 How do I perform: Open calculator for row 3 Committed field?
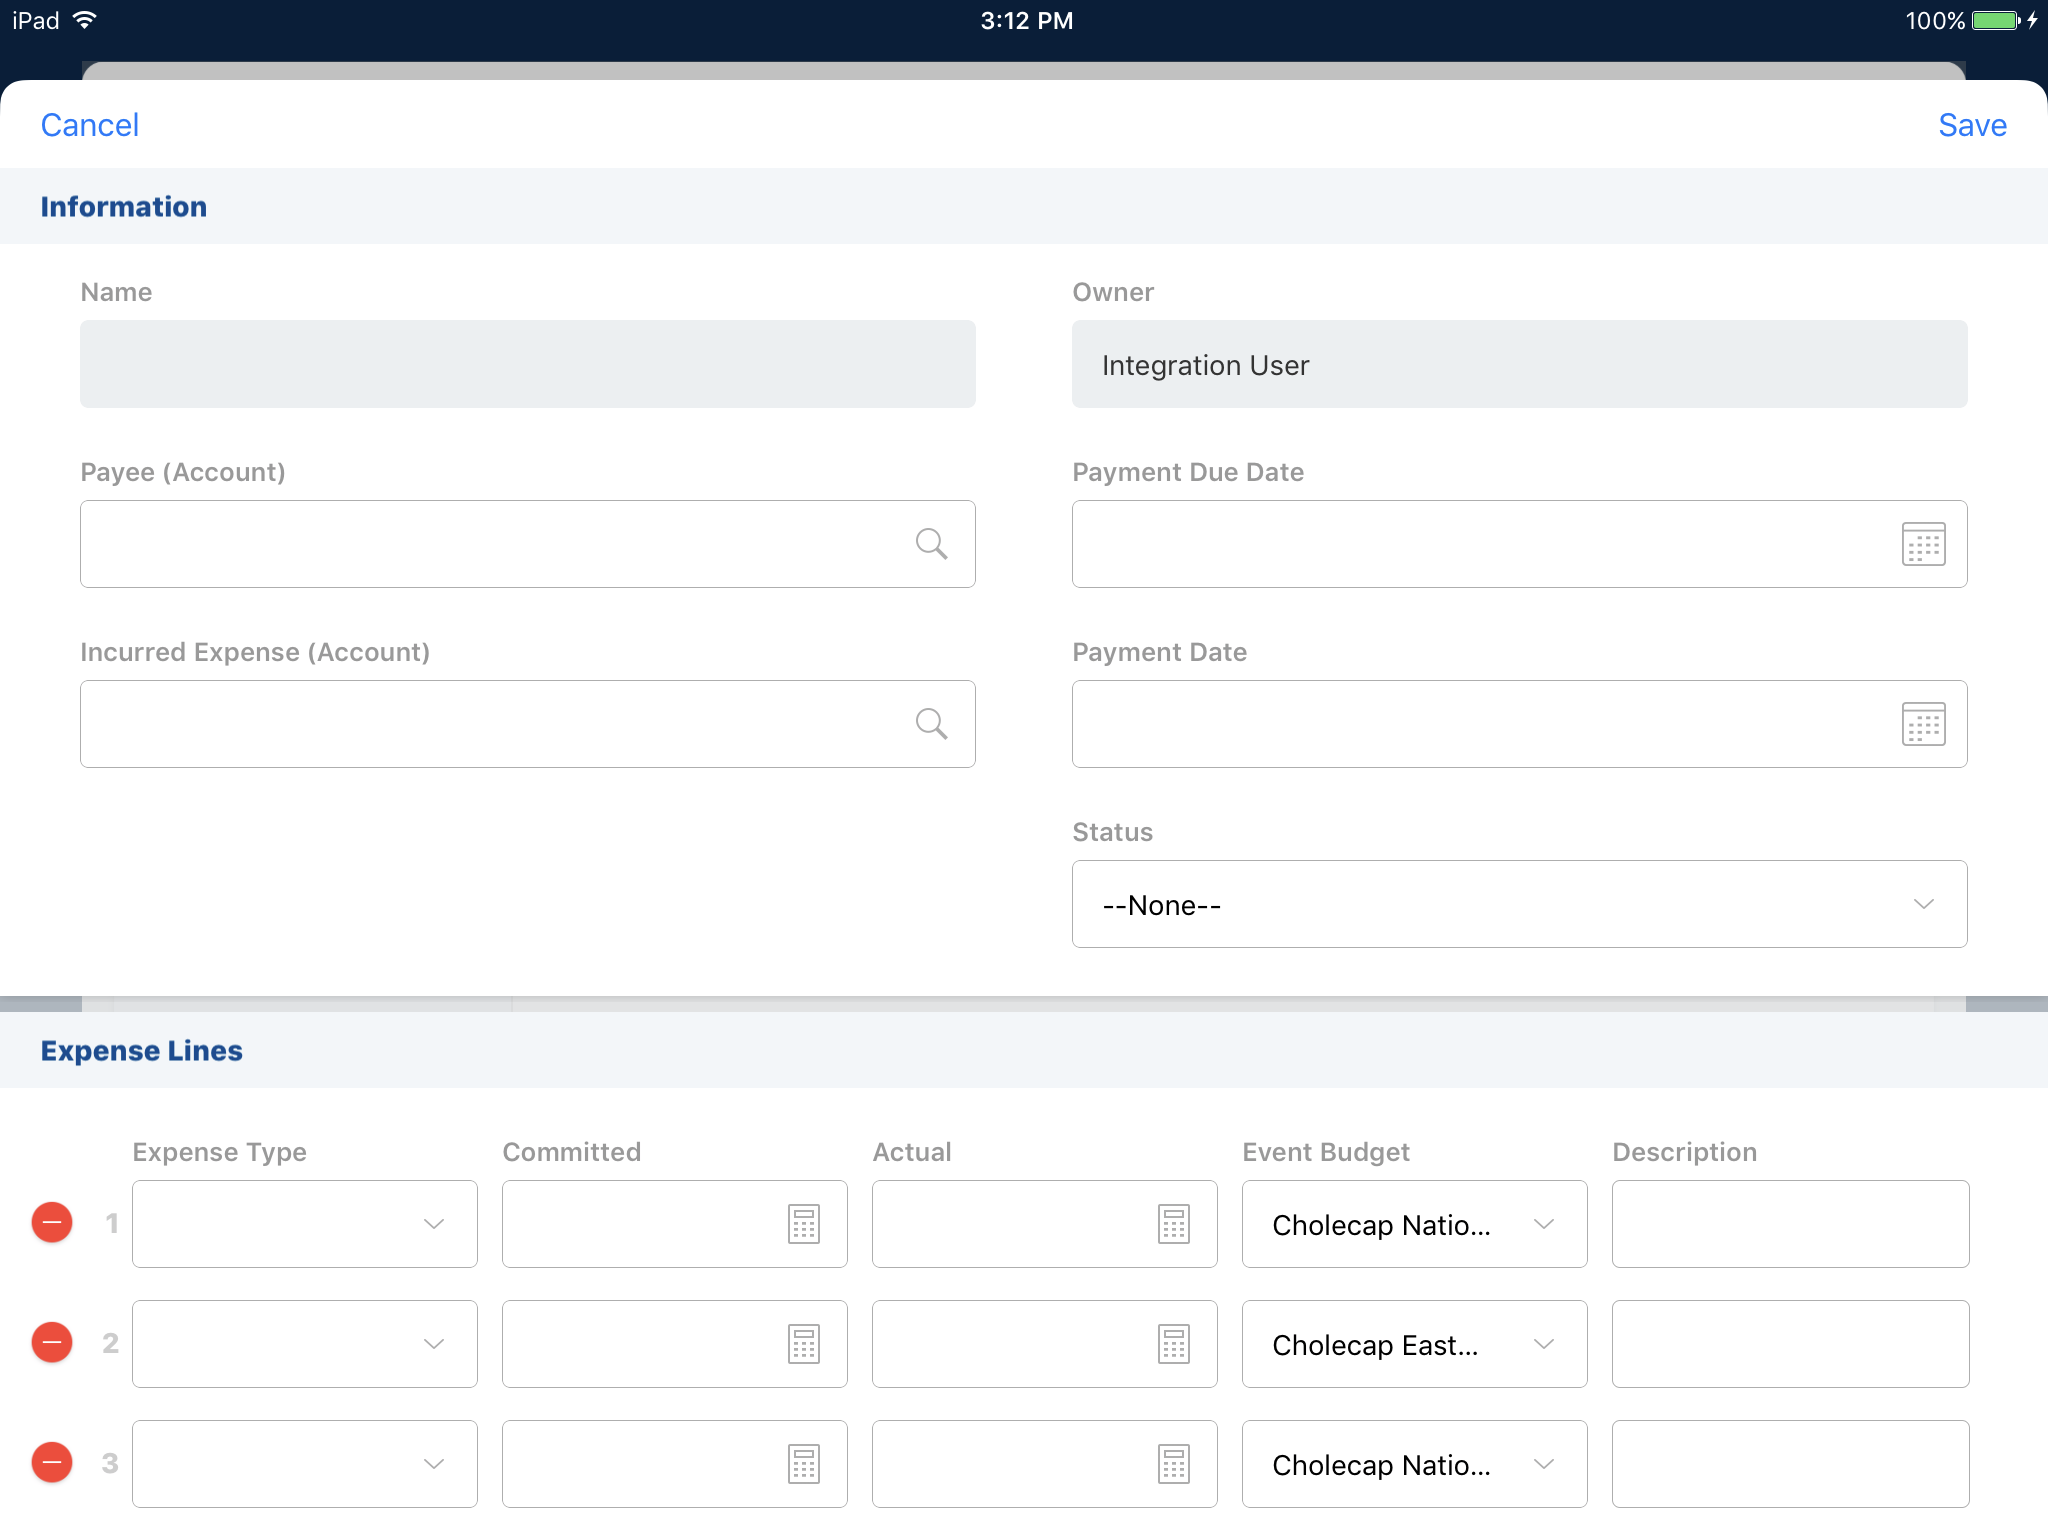click(x=804, y=1464)
